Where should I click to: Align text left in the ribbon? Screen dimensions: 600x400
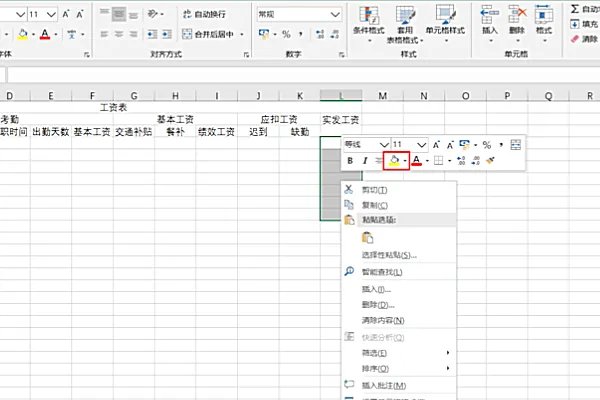pyautogui.click(x=104, y=34)
